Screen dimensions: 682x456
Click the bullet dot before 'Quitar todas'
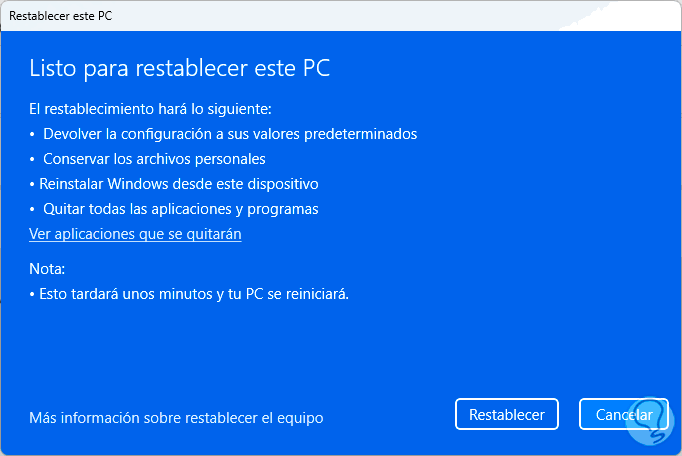click(x=32, y=210)
